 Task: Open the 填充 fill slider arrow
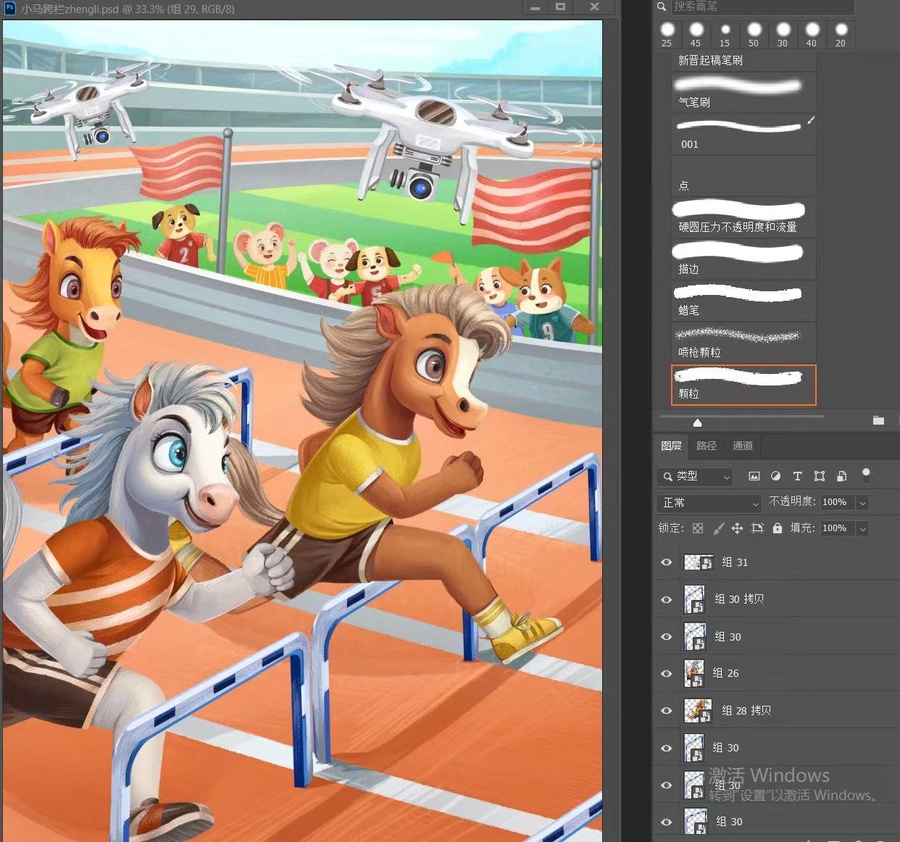tap(862, 529)
